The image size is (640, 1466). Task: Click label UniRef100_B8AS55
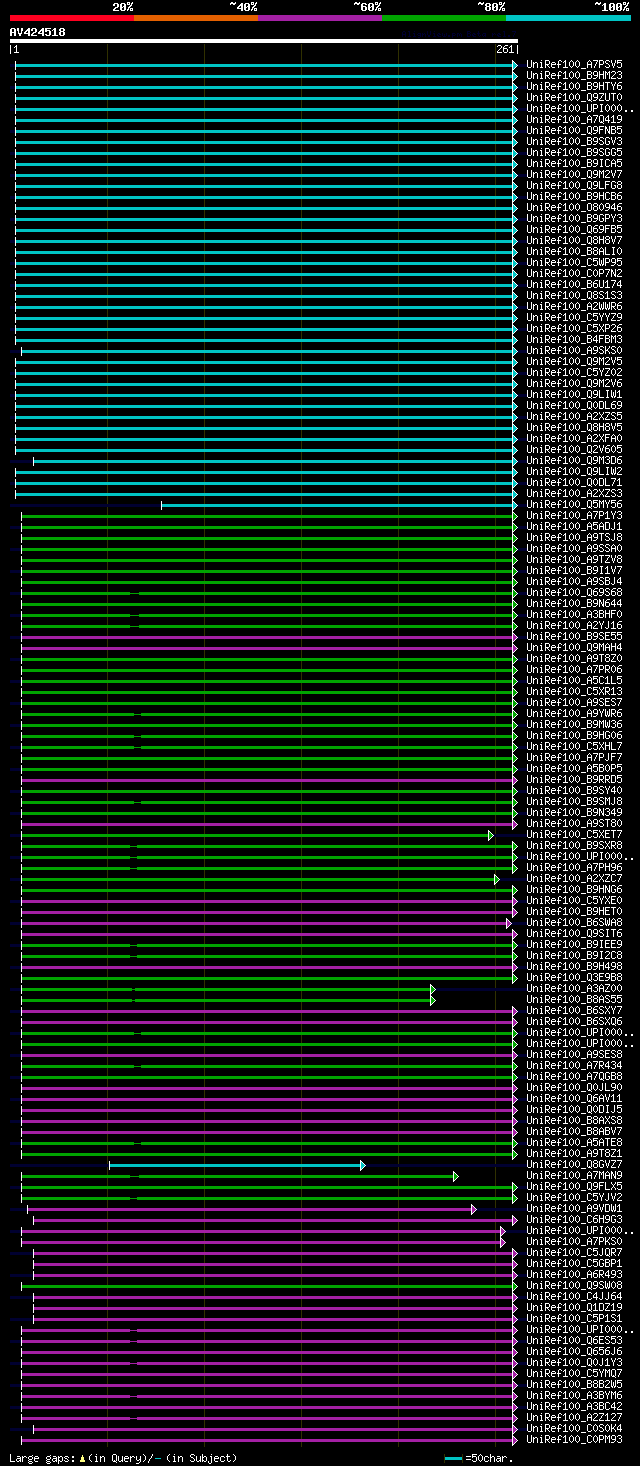click(x=574, y=999)
